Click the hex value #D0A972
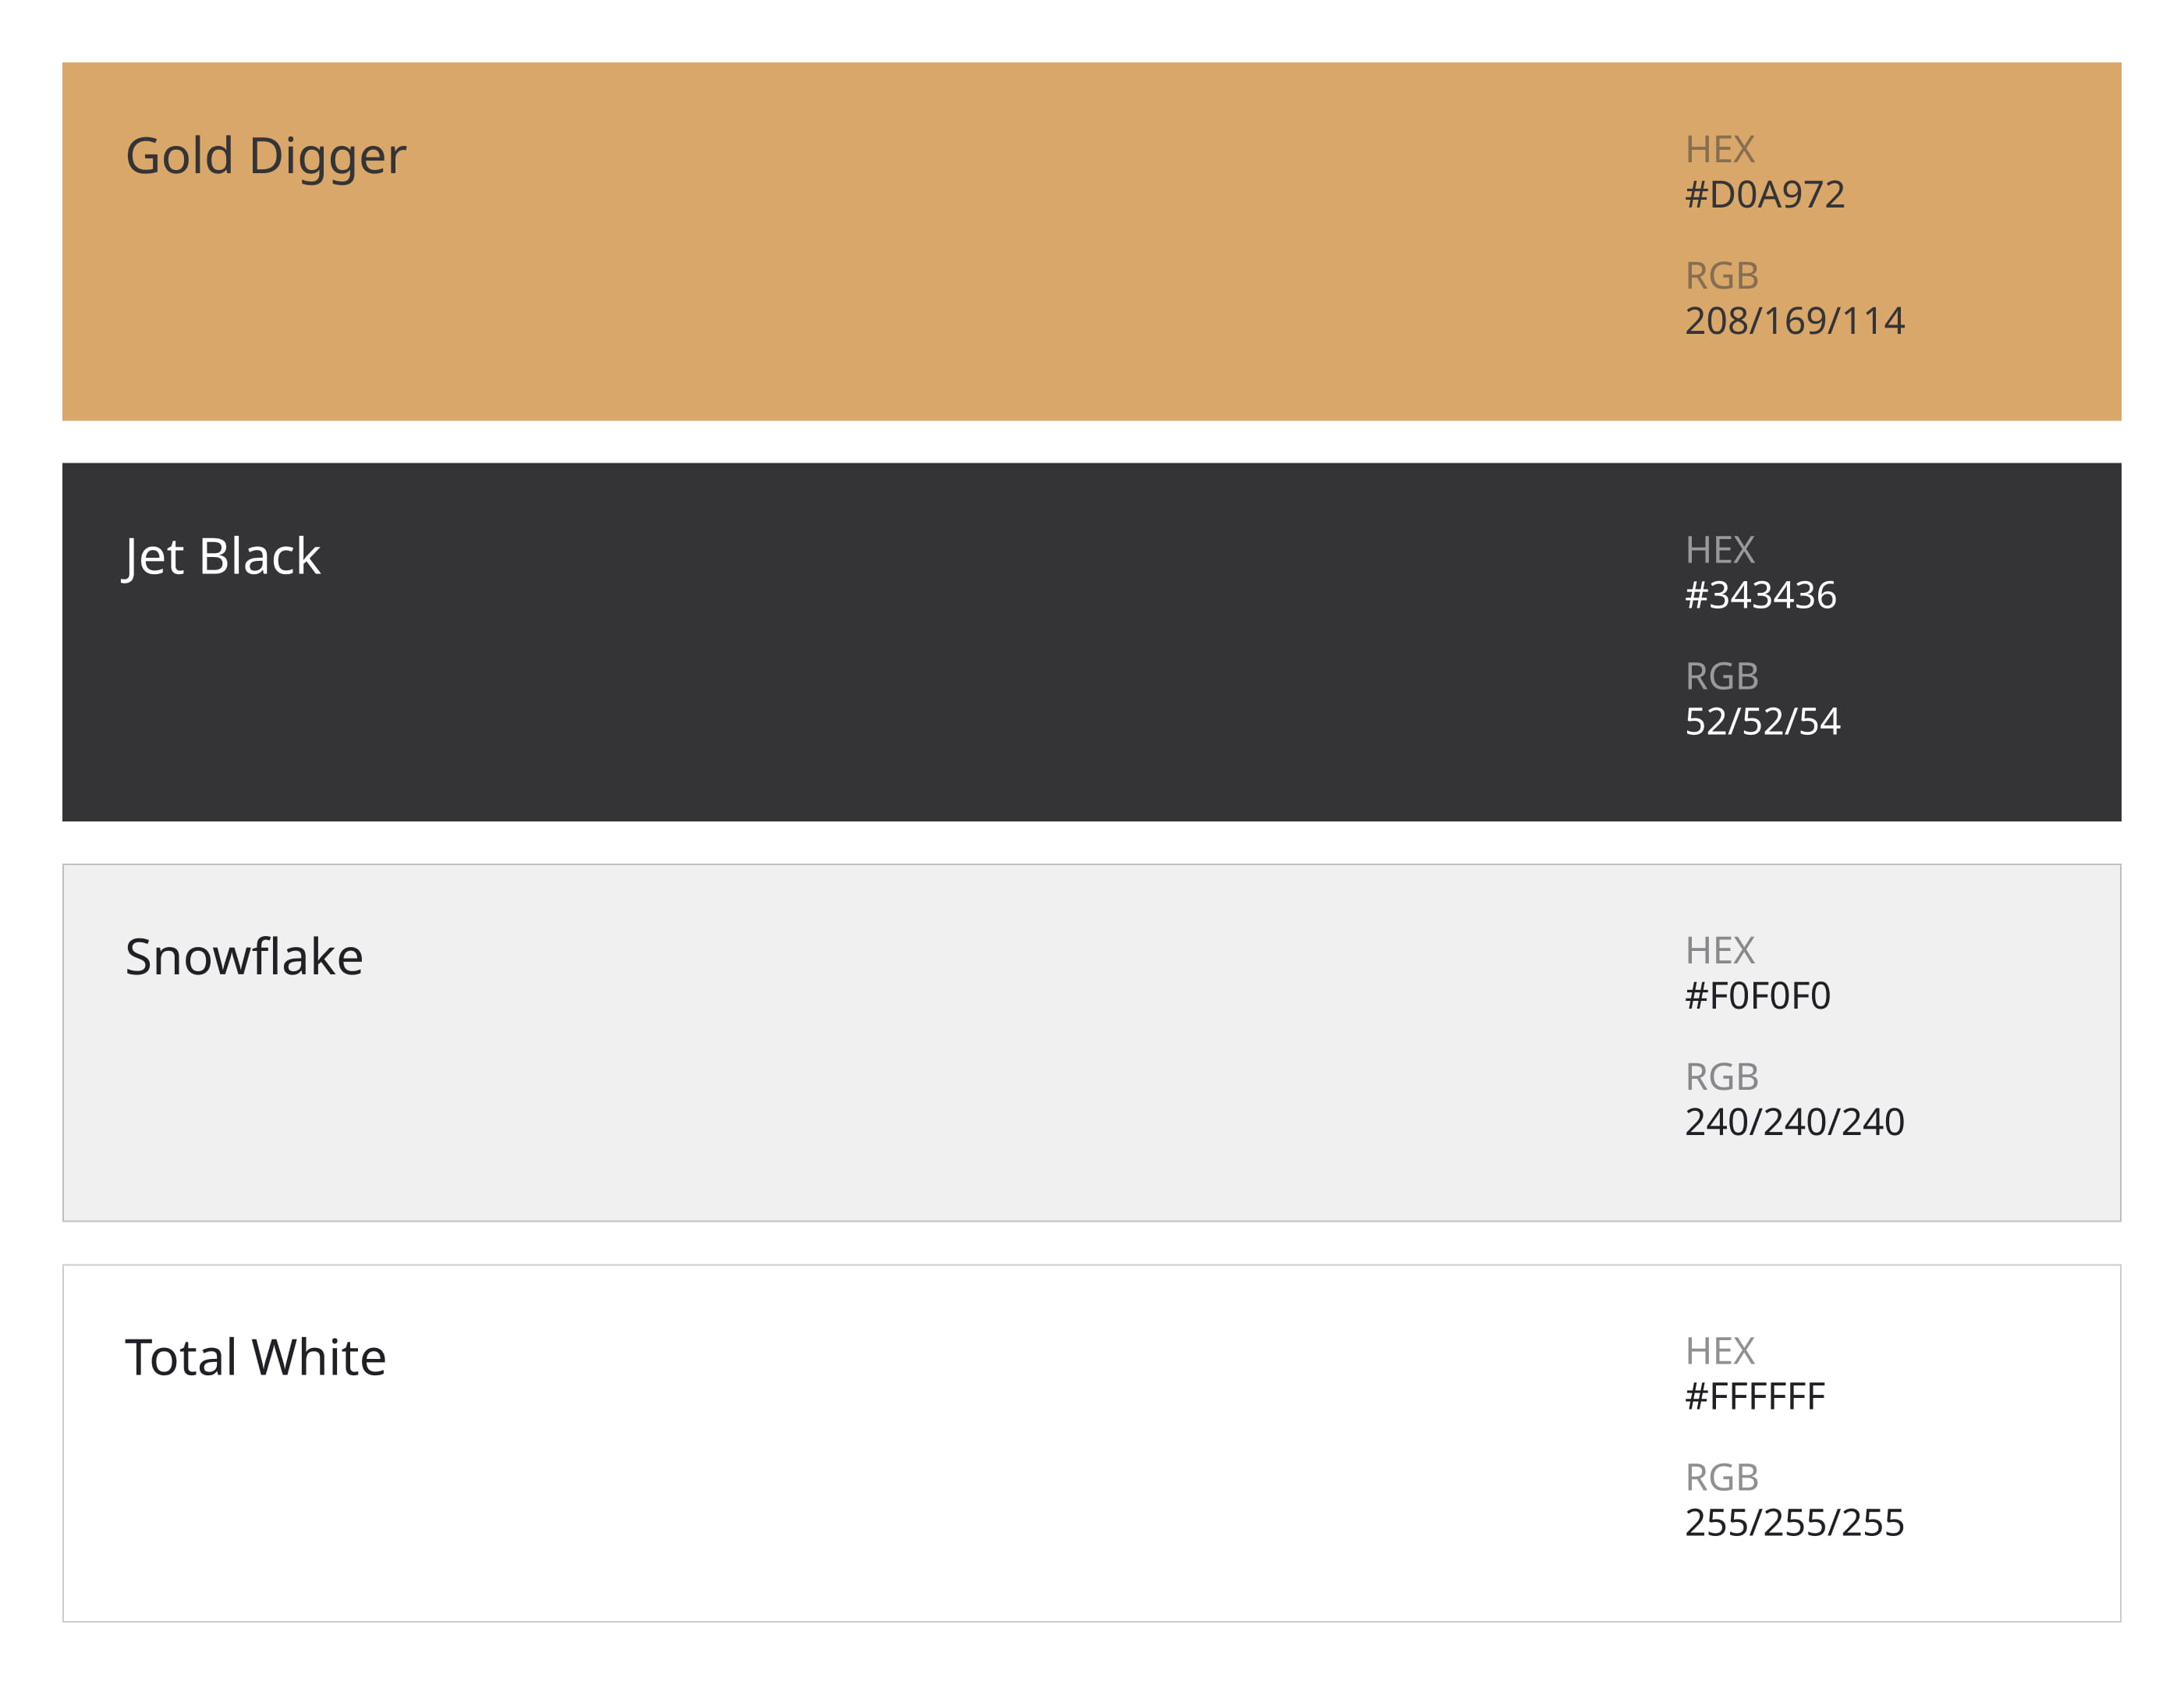 (x=1764, y=195)
